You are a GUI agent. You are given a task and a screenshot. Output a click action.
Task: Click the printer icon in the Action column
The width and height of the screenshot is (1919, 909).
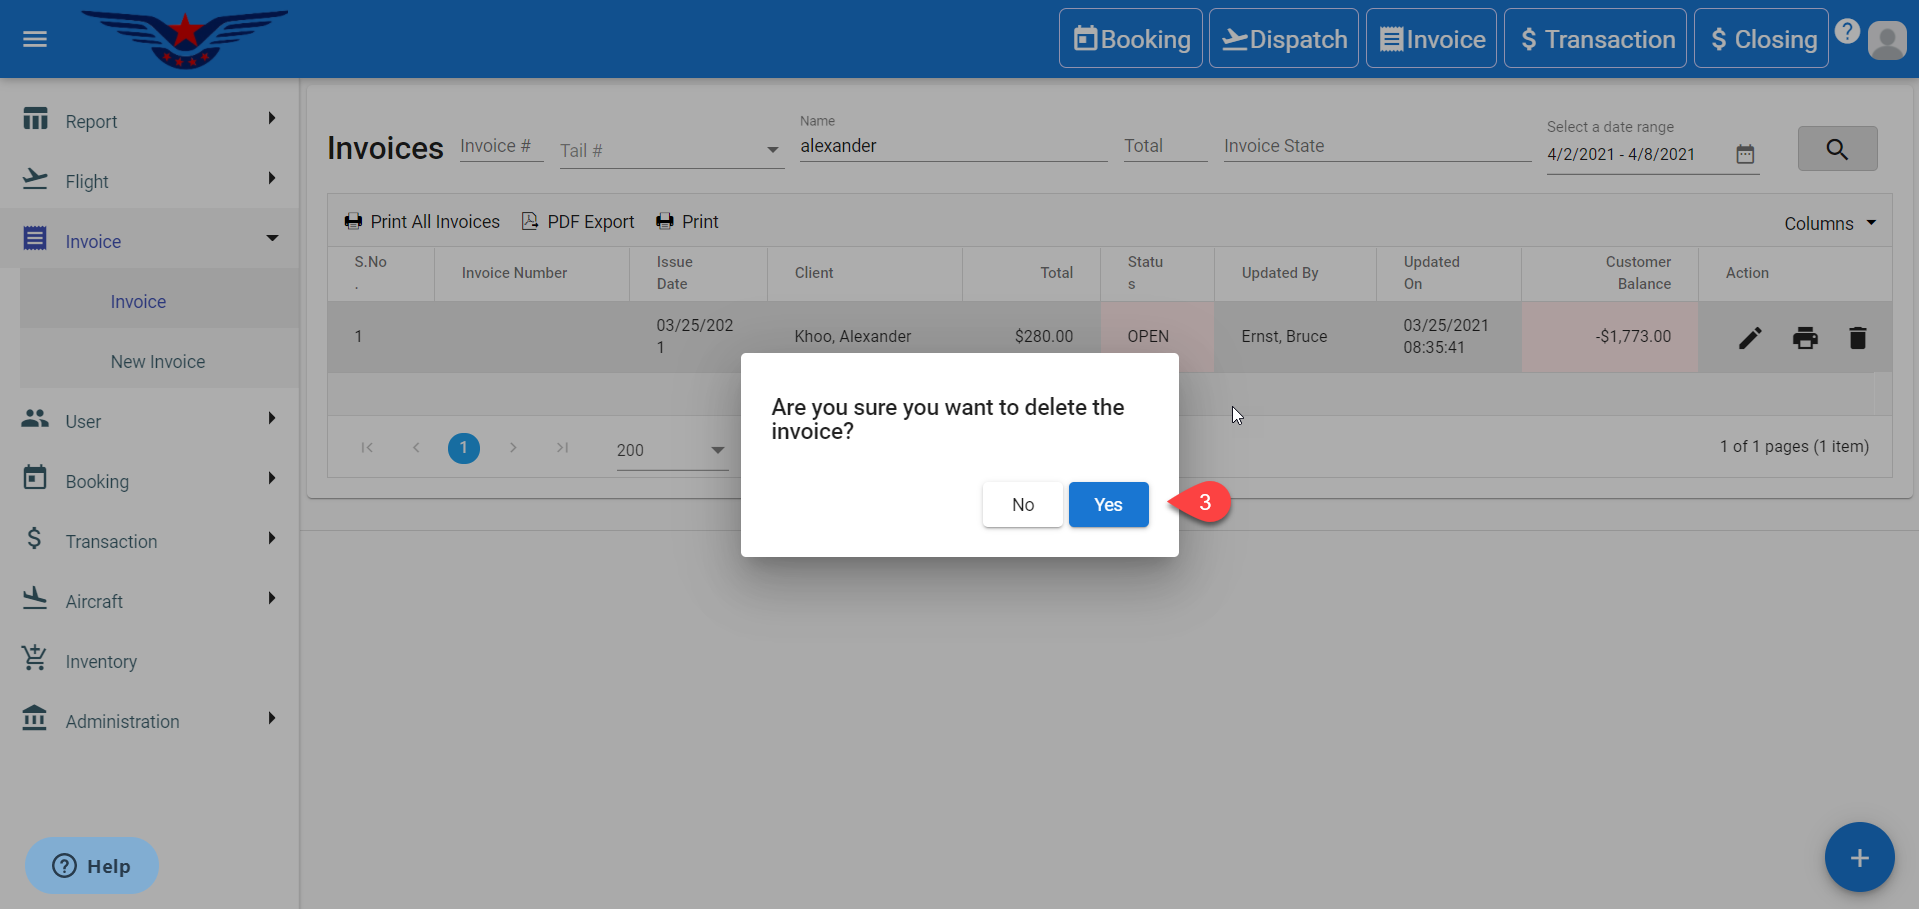(1805, 338)
